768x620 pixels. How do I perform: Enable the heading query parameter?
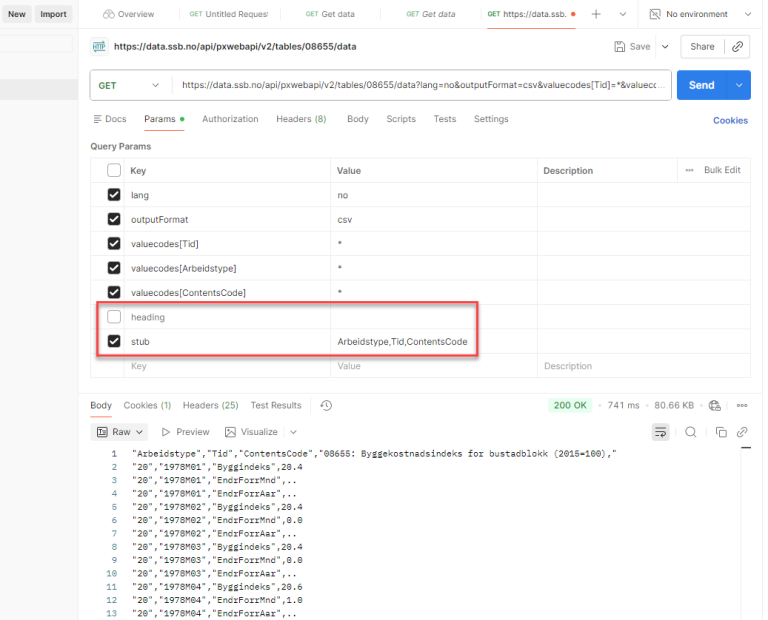click(x=114, y=317)
